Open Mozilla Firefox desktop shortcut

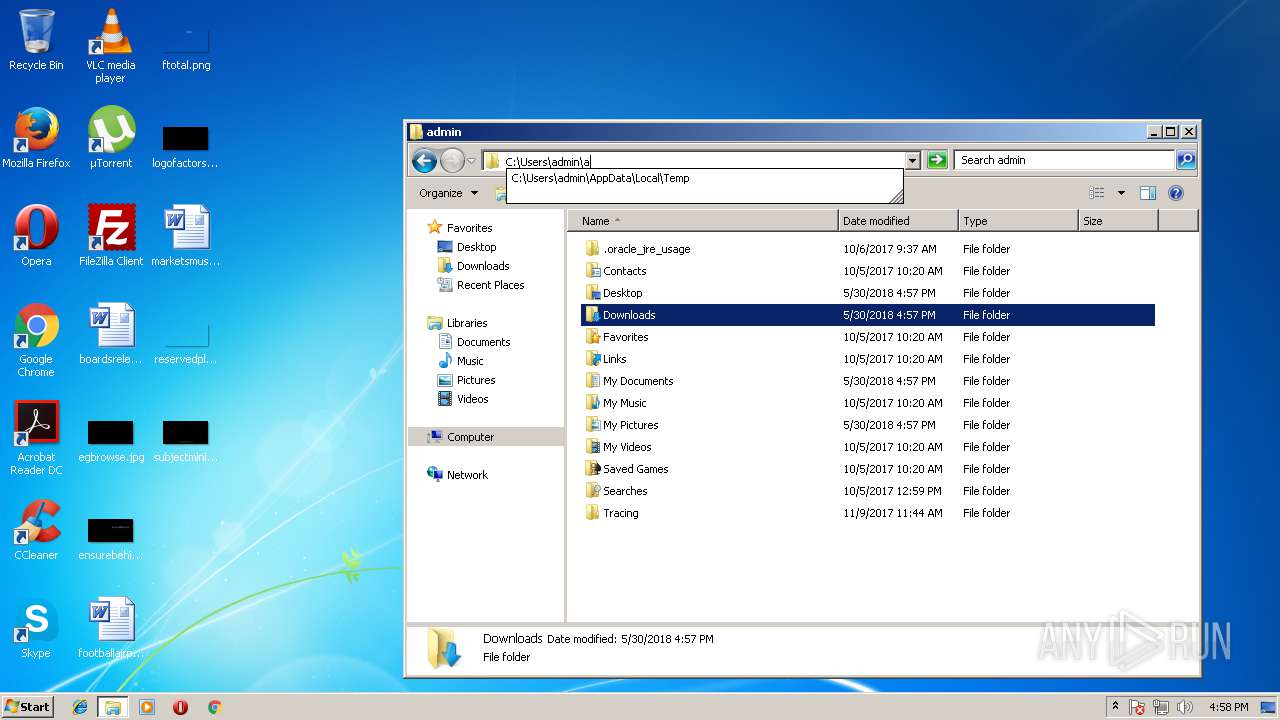pyautogui.click(x=36, y=138)
